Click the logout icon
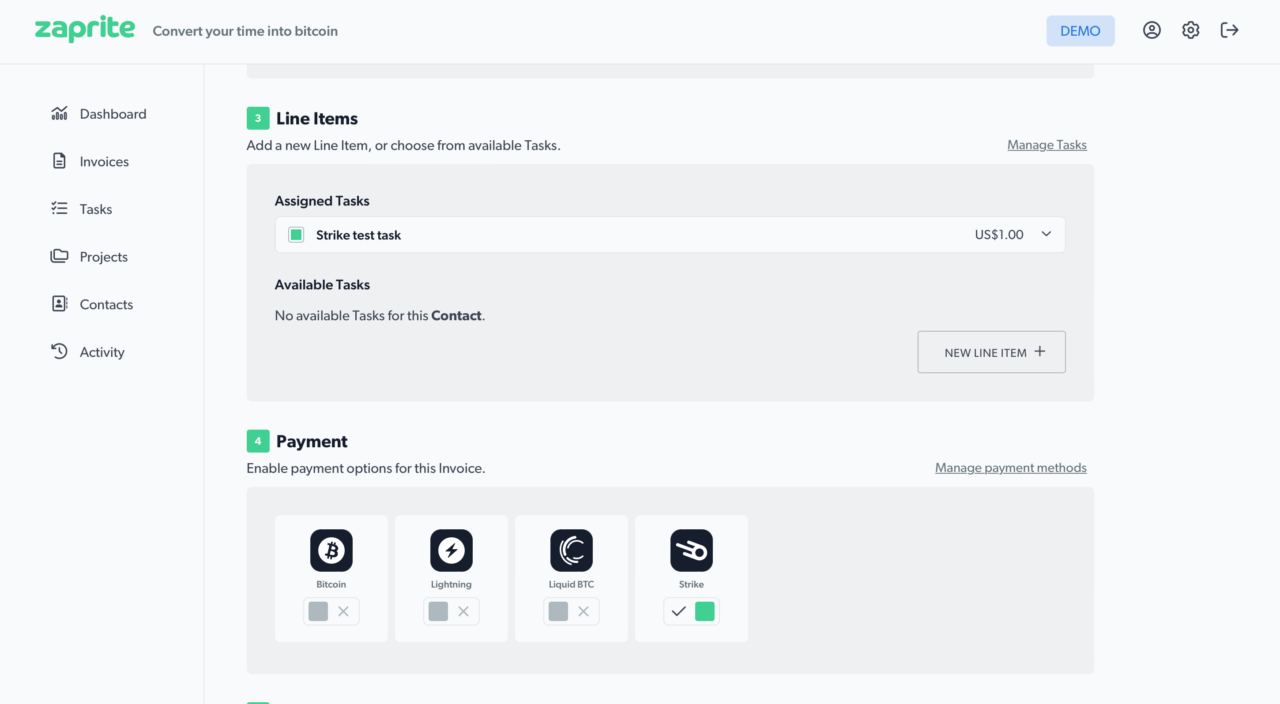The width and height of the screenshot is (1280, 704). 1230,30
